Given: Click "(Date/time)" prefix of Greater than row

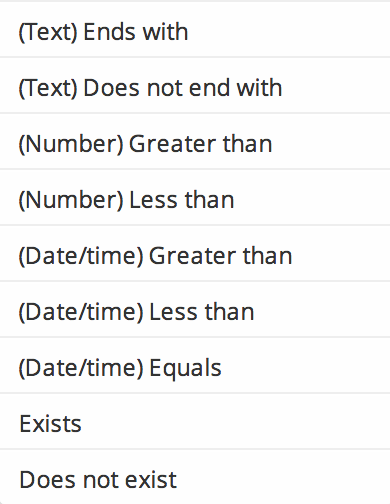Looking at the screenshot, I should (x=81, y=257).
